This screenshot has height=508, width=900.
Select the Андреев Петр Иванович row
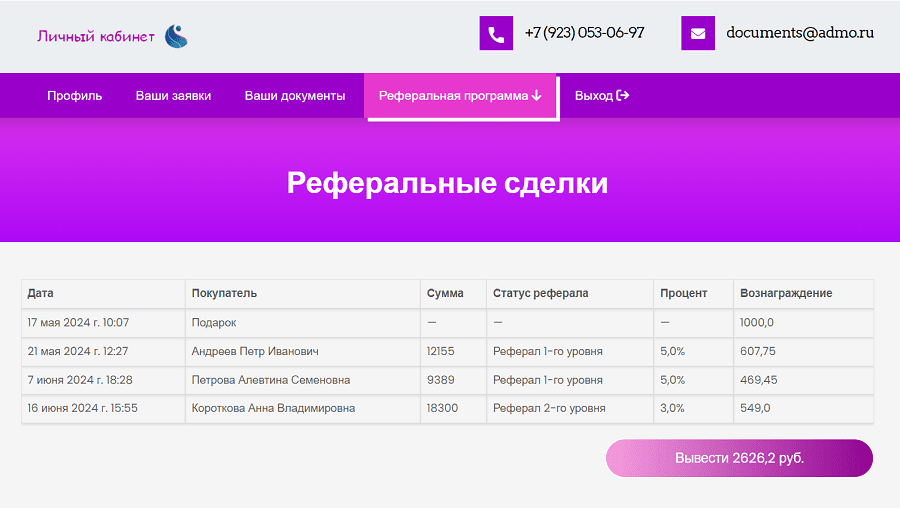(x=255, y=351)
